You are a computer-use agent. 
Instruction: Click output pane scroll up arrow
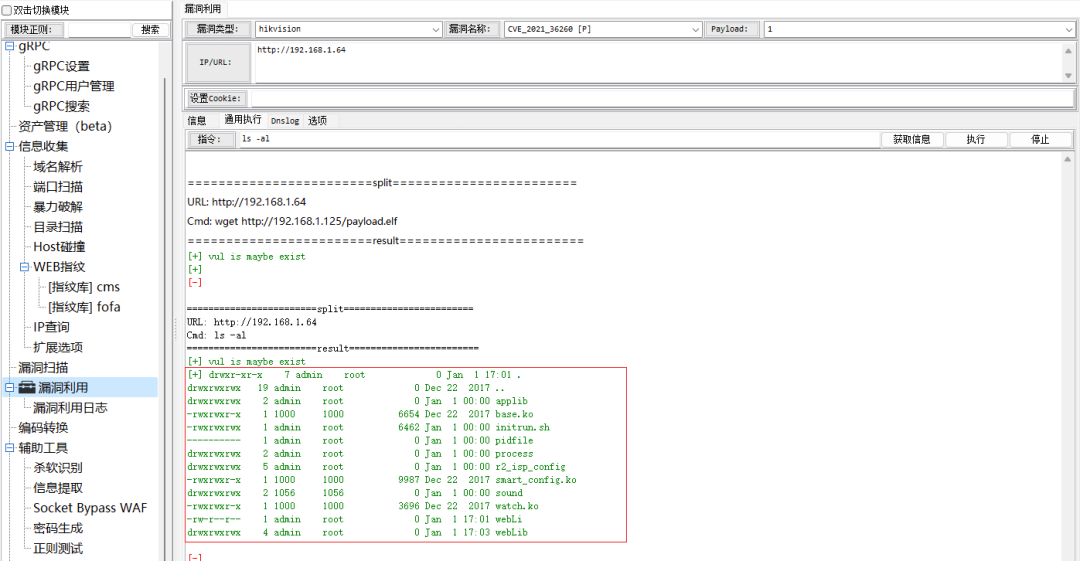1068,159
